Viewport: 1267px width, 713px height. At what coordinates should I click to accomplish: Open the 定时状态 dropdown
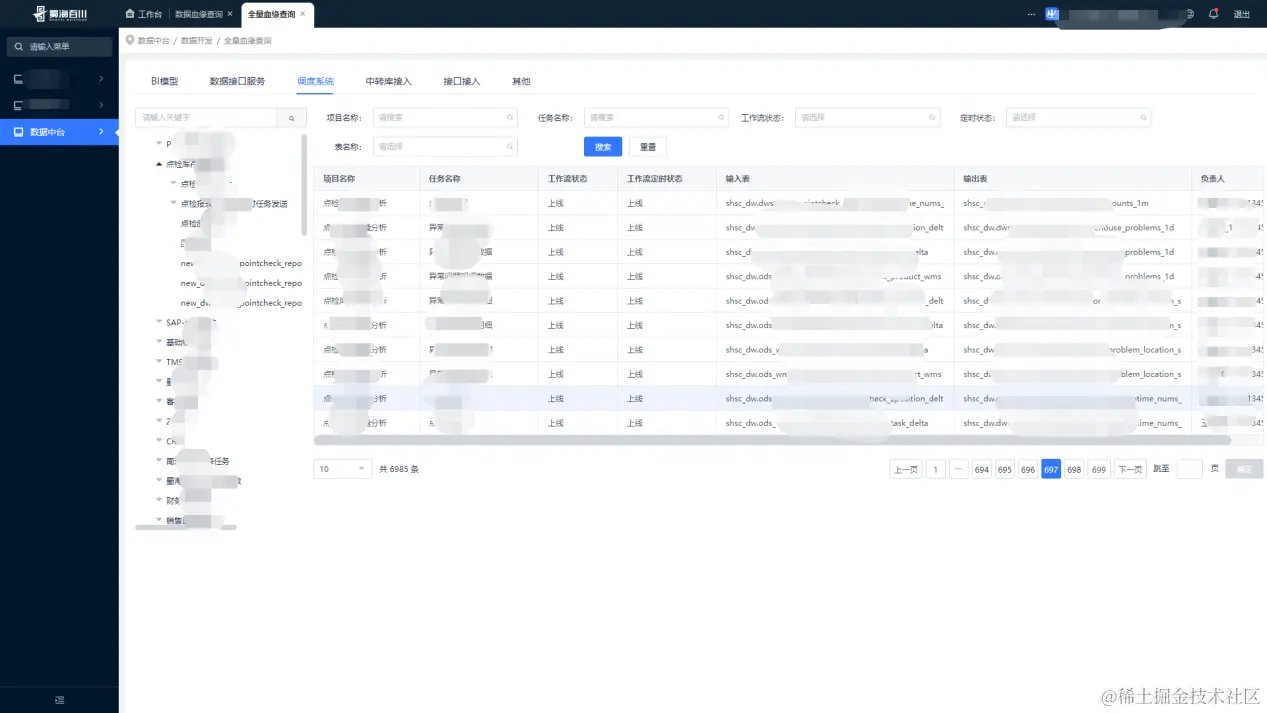click(x=1078, y=118)
